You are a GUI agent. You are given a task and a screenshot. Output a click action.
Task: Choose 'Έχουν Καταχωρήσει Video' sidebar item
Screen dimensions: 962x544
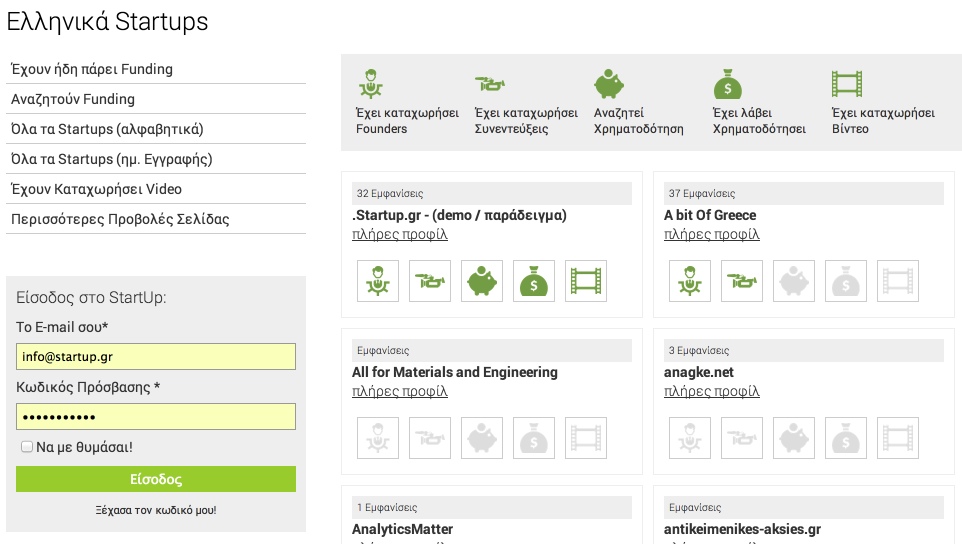pyautogui.click(x=96, y=189)
